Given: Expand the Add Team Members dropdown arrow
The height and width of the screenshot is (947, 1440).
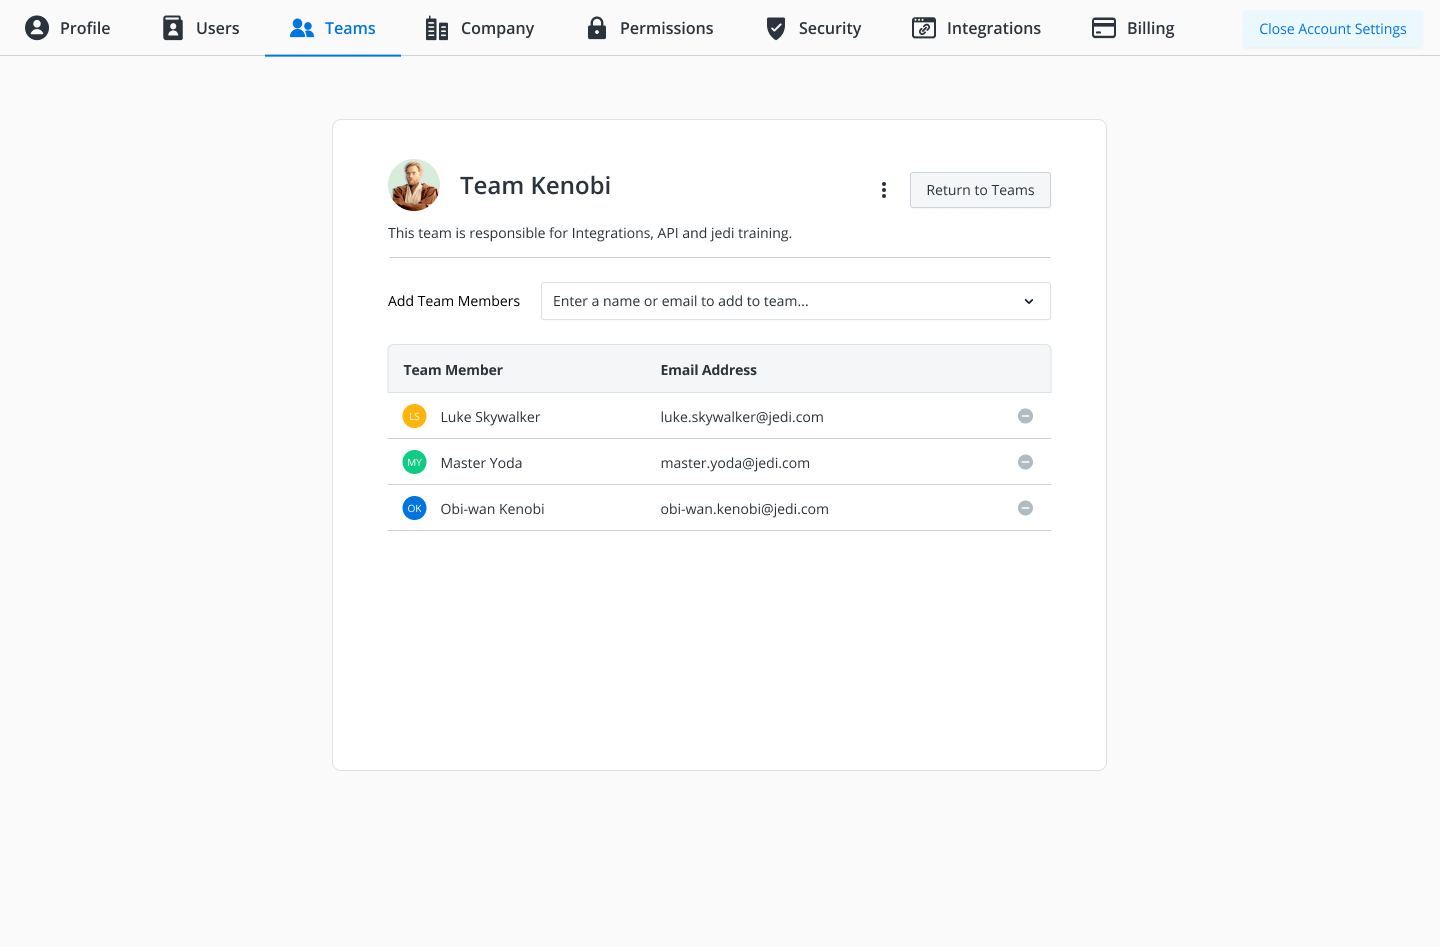Looking at the screenshot, I should click(x=1028, y=301).
